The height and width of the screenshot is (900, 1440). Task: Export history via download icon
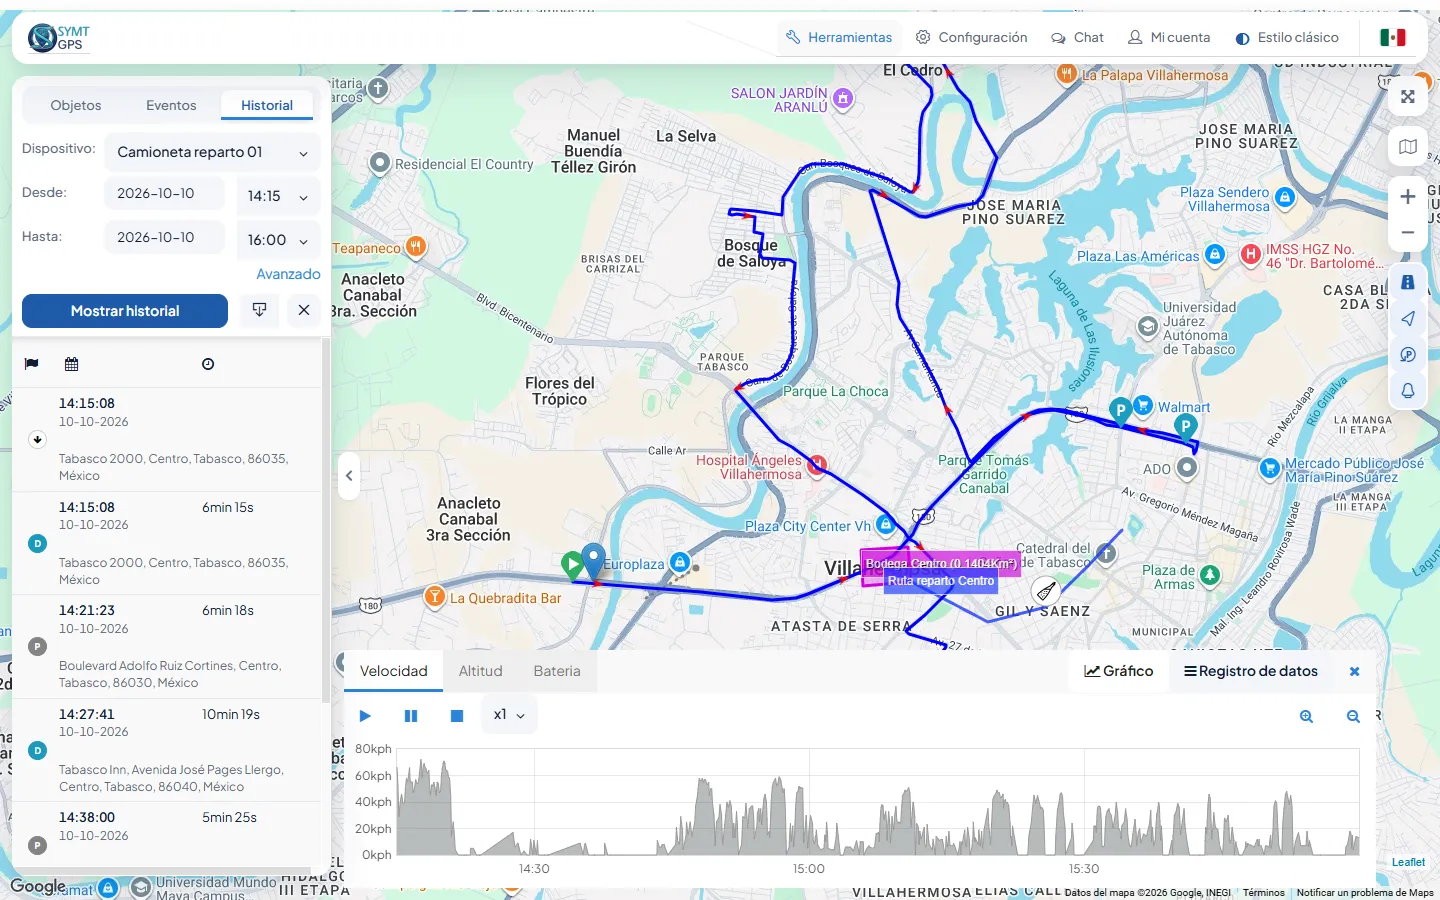(259, 310)
